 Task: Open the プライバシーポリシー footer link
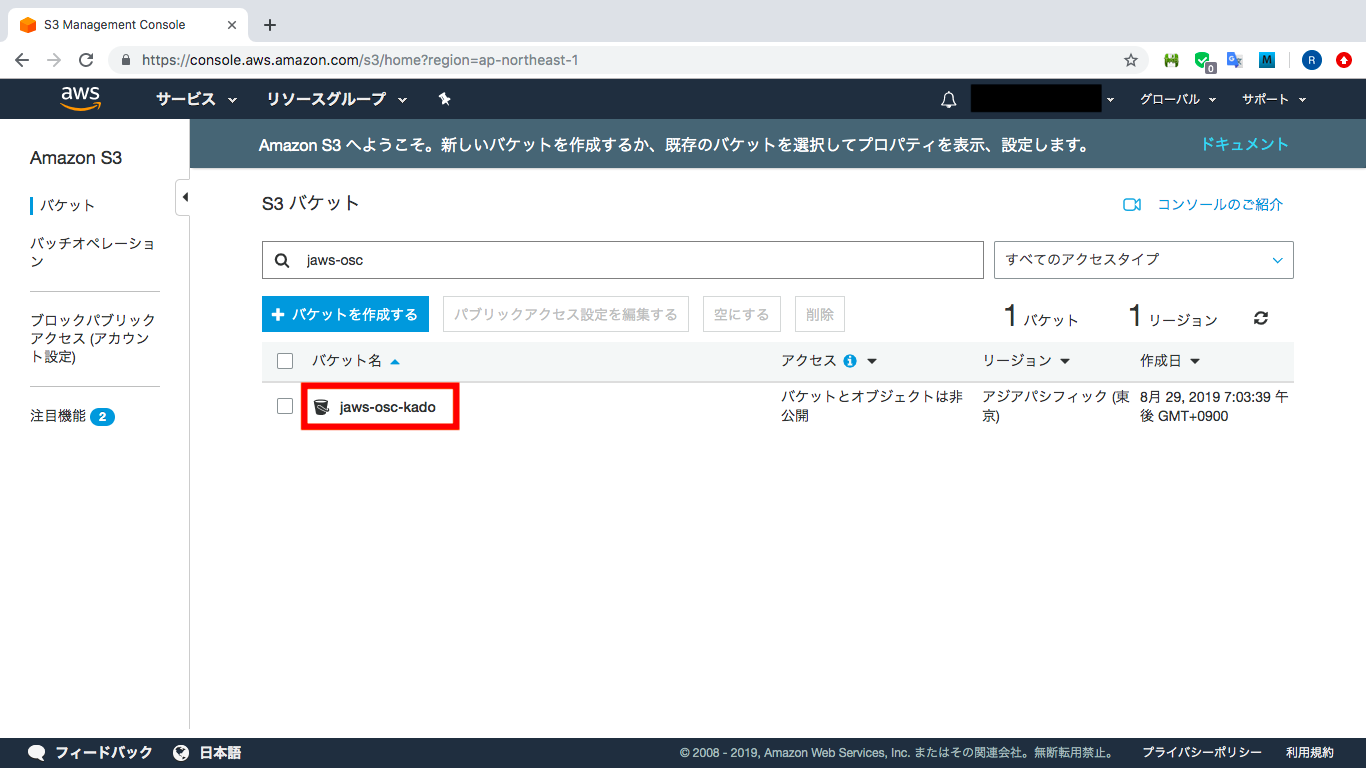[x=1202, y=753]
